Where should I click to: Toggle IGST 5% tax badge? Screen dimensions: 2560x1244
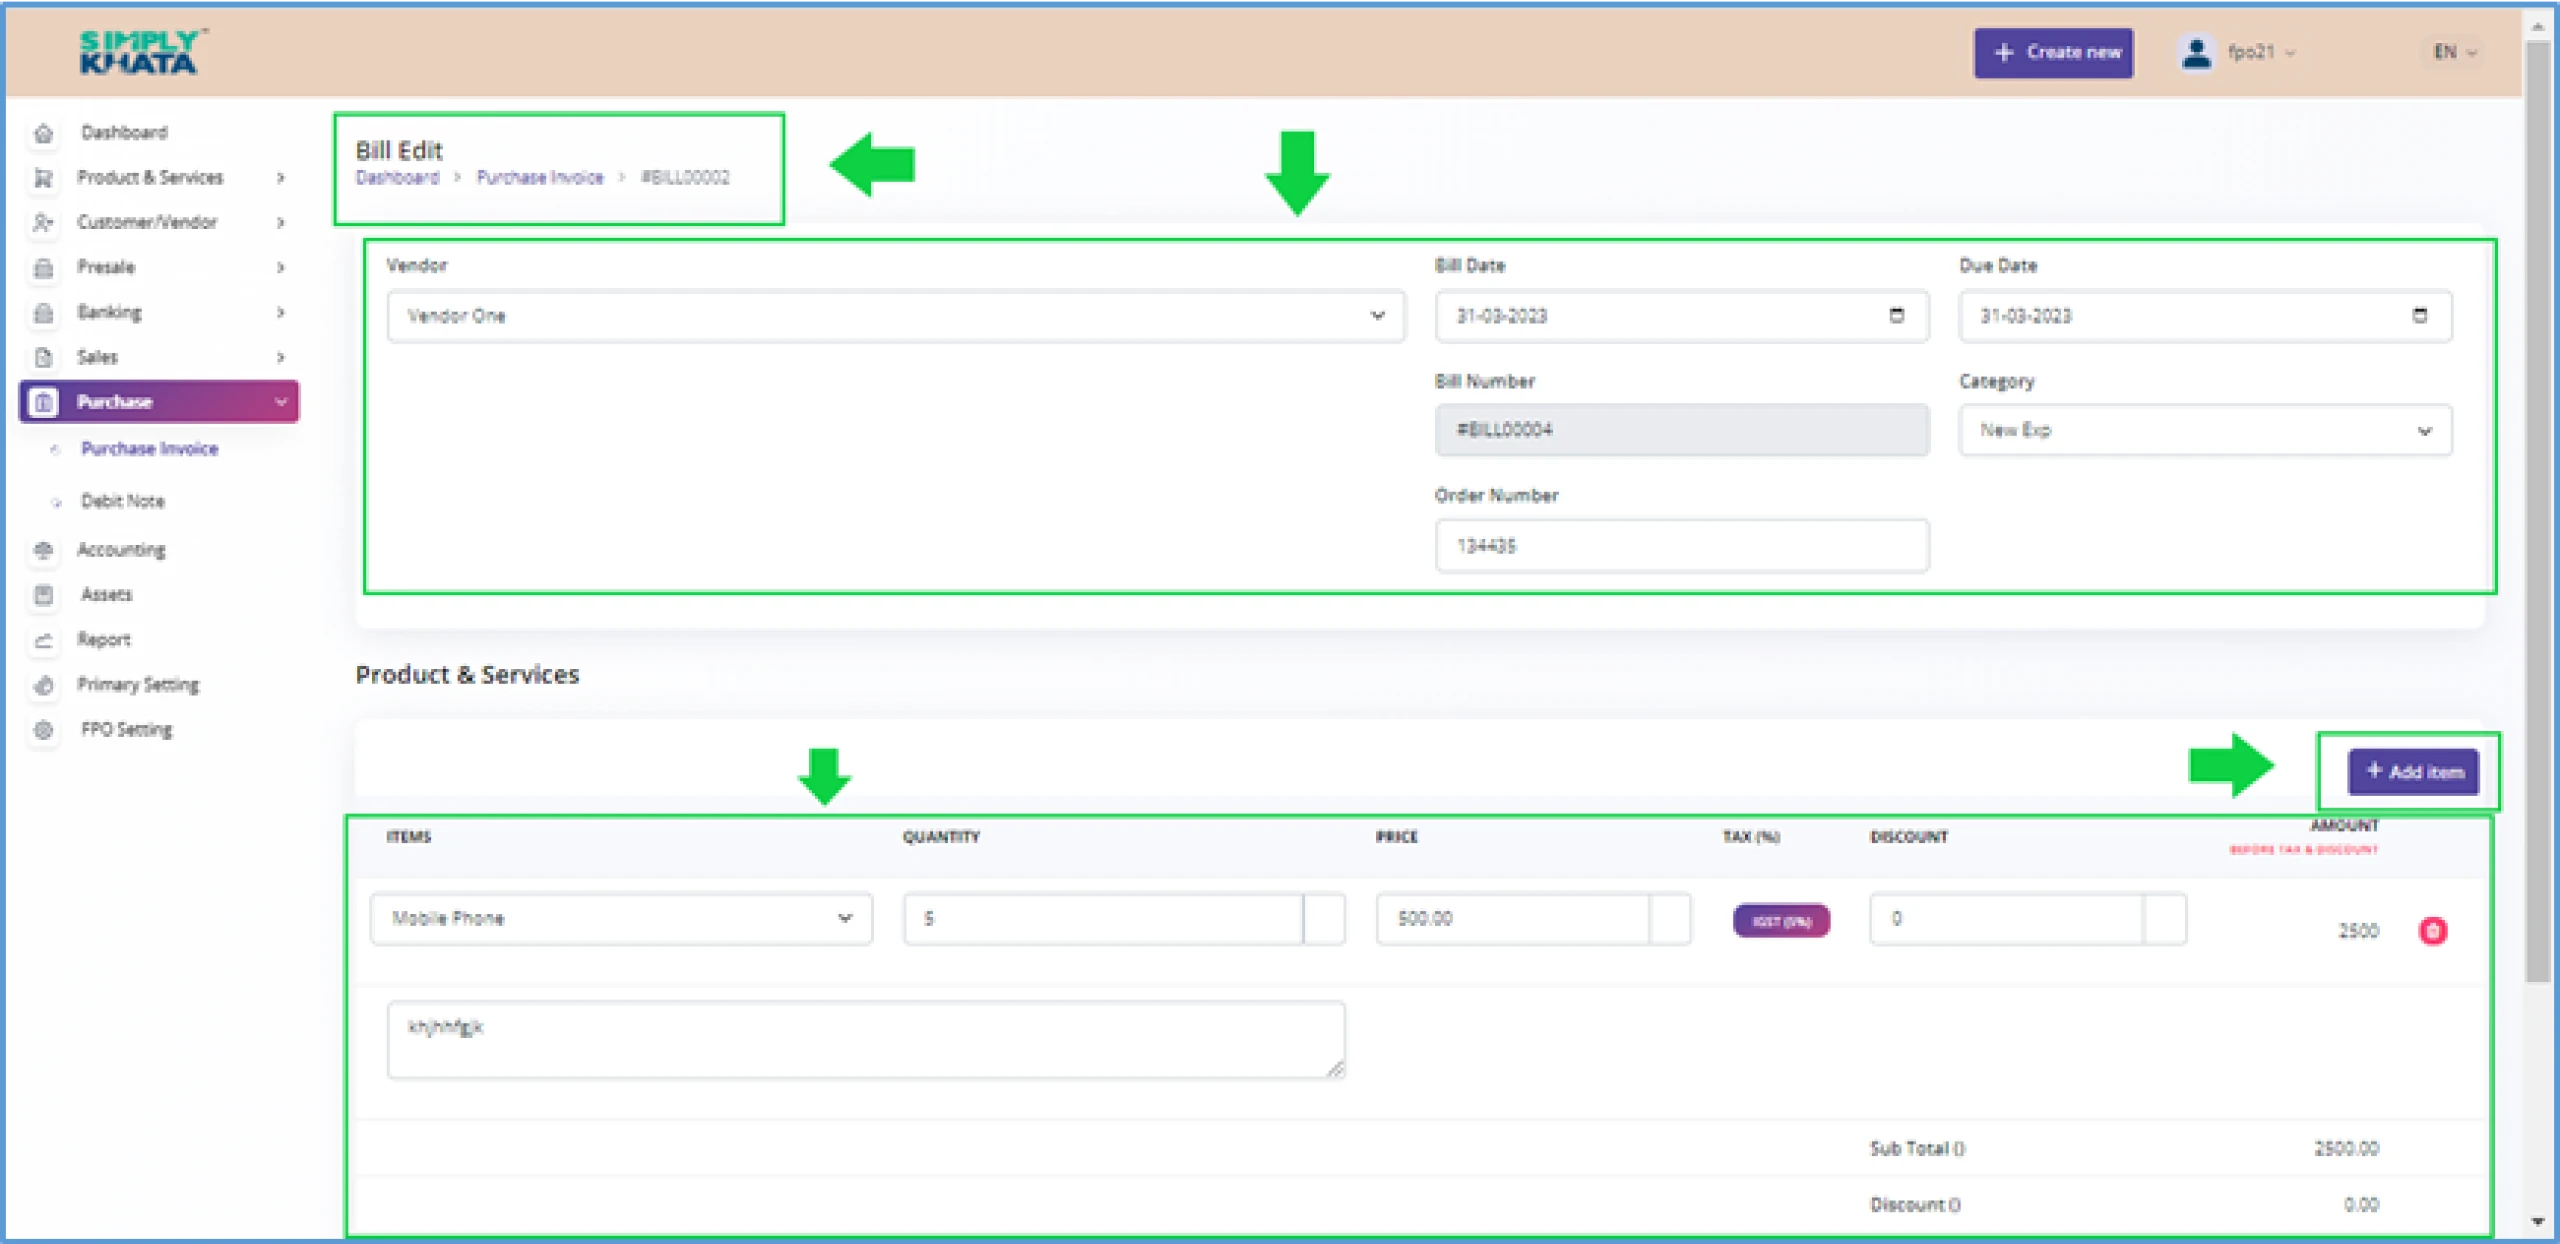click(x=1780, y=919)
